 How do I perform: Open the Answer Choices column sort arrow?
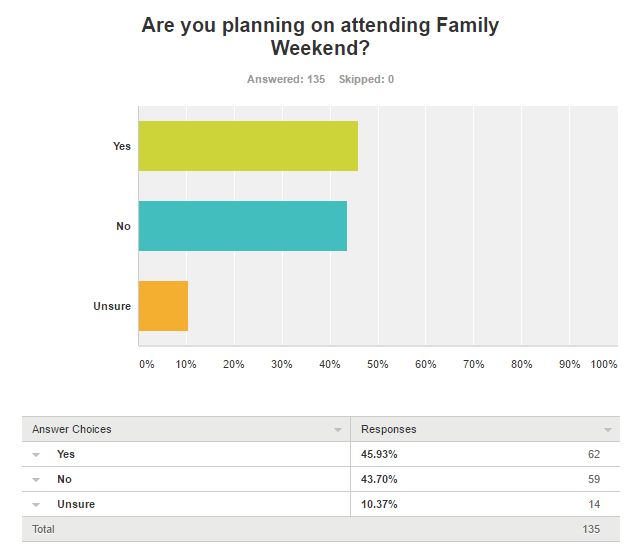(x=338, y=430)
